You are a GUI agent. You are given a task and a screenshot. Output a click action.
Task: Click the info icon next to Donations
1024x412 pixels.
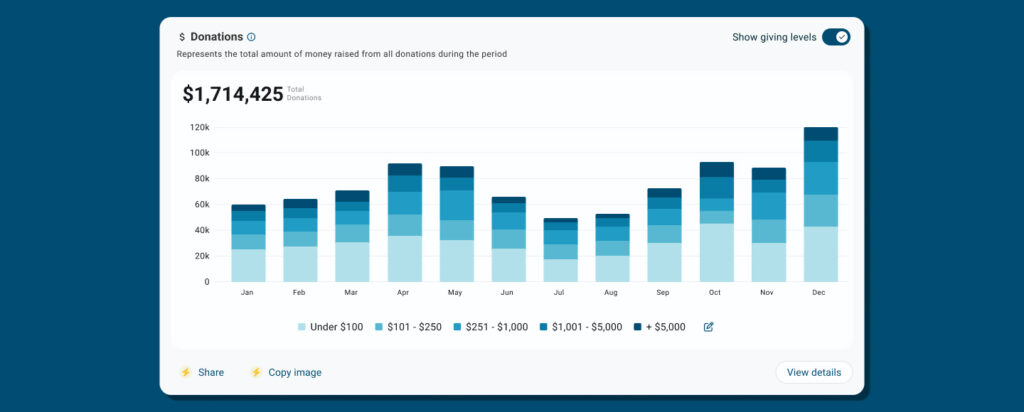click(x=251, y=37)
